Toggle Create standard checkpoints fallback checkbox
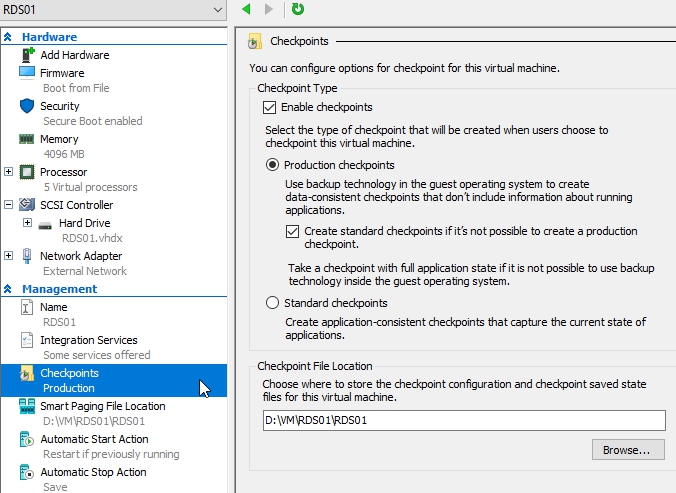The width and height of the screenshot is (676, 493). click(292, 231)
